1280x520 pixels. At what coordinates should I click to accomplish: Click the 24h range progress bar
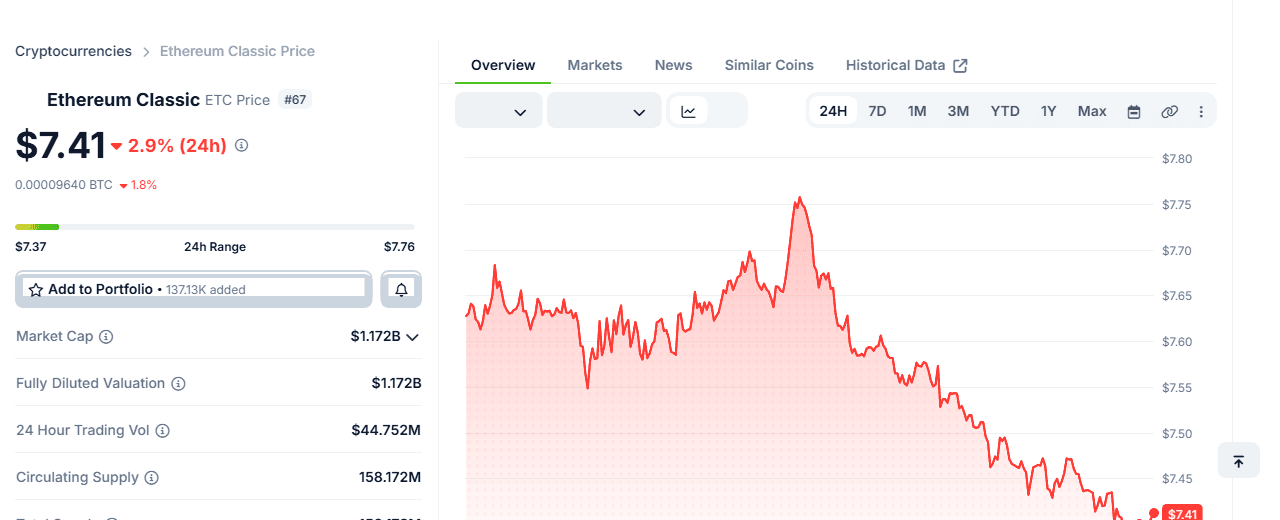215,227
